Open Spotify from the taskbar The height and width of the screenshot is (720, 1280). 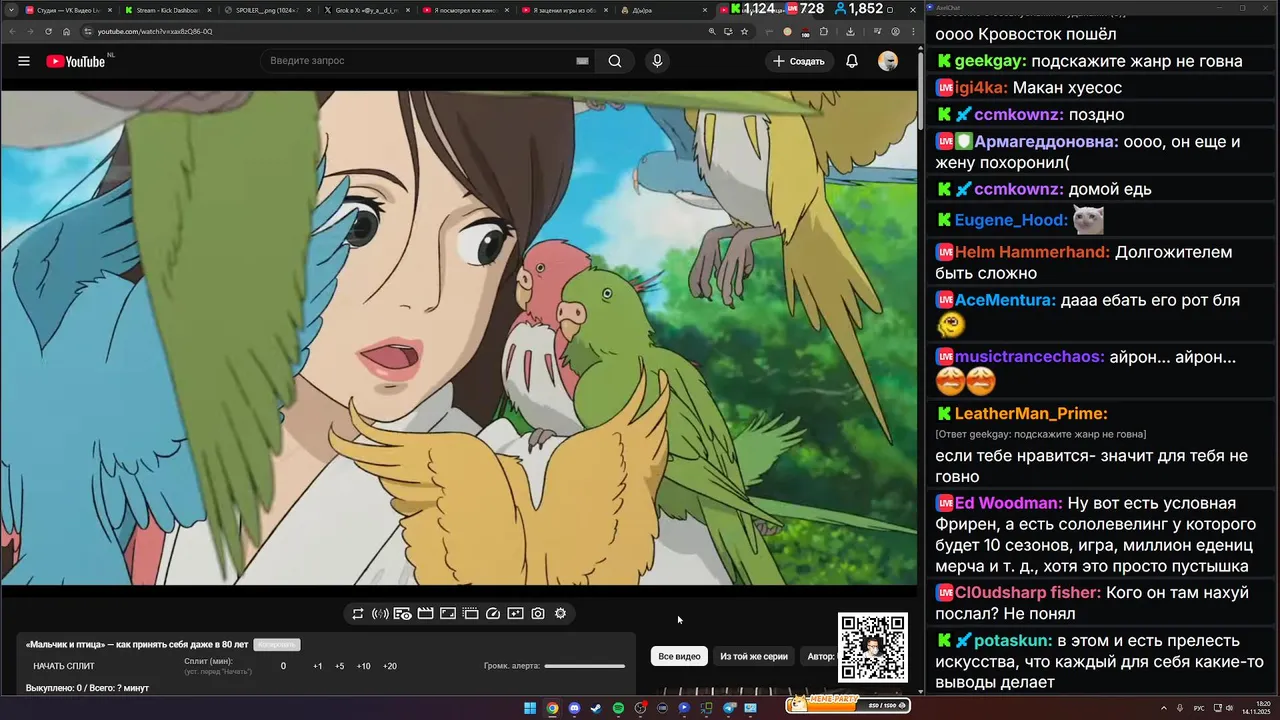point(618,708)
